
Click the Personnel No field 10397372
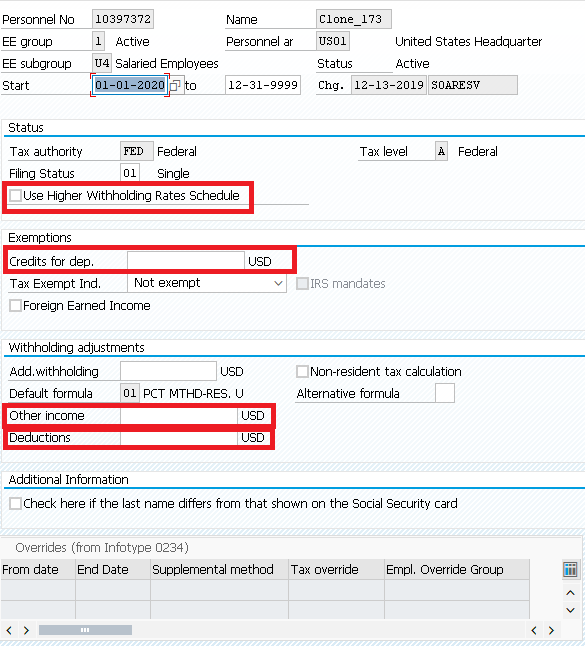(123, 19)
